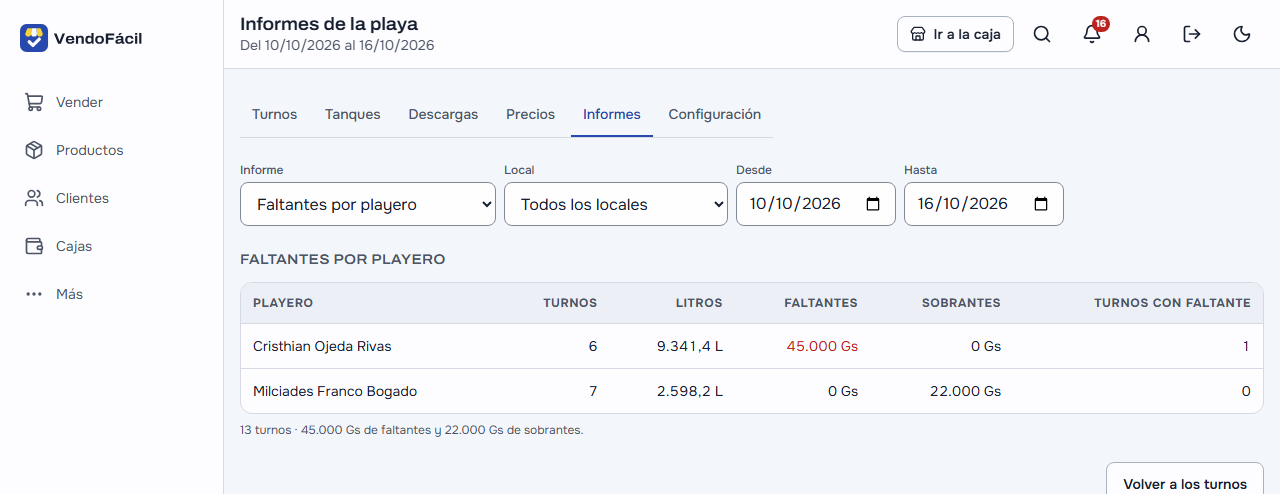The width and height of the screenshot is (1280, 494).
Task: Click the TURNOS CON FALTANTE column header
Action: 1173,303
